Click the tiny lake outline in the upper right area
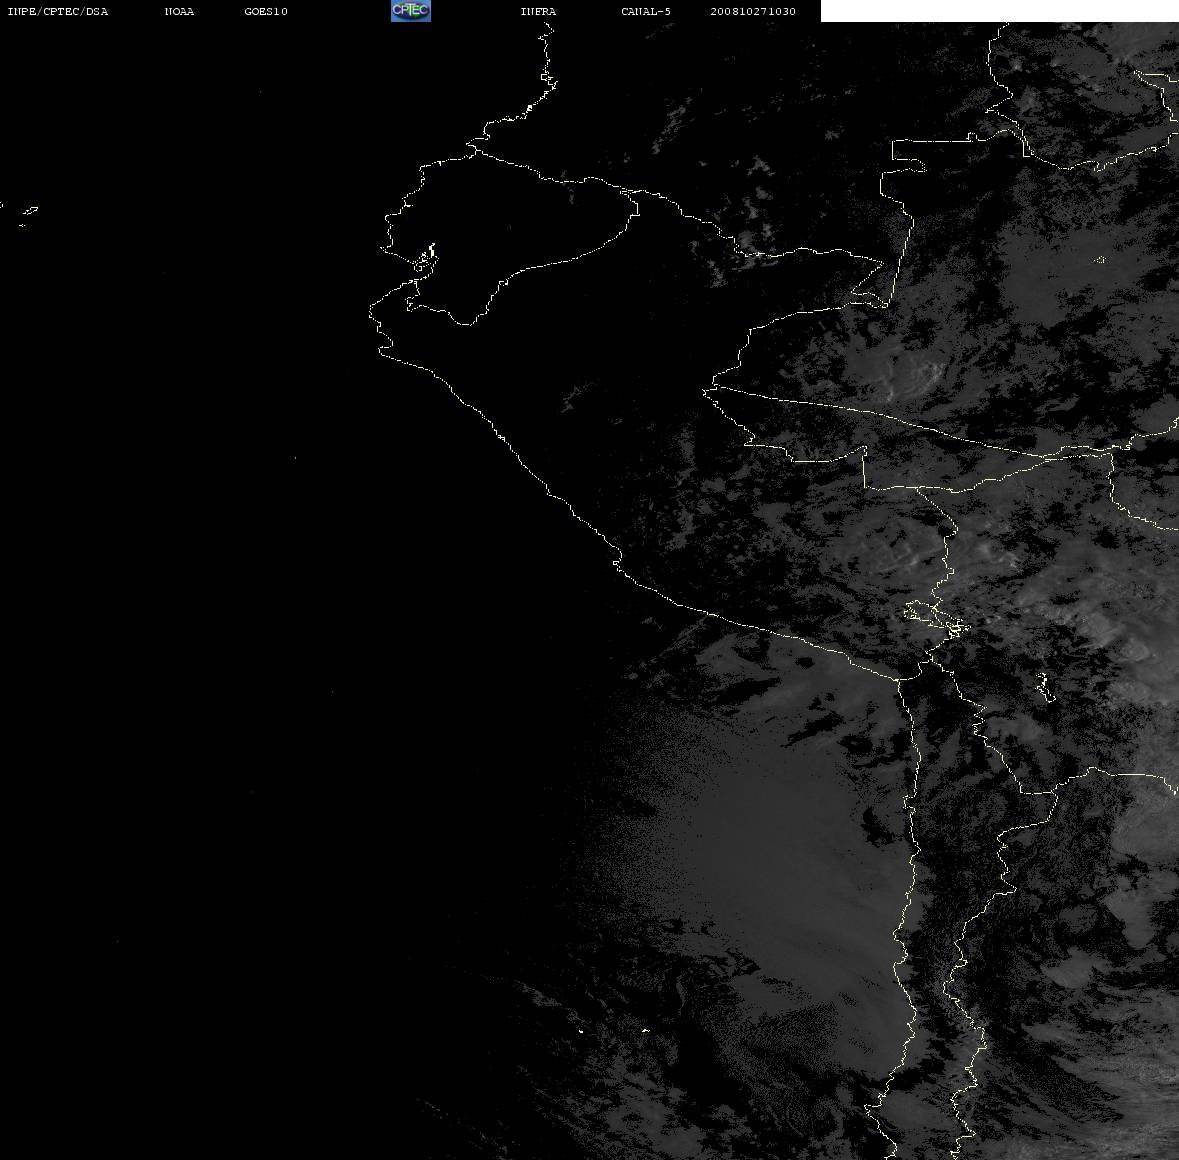The width and height of the screenshot is (1179, 1160). (x=1100, y=260)
